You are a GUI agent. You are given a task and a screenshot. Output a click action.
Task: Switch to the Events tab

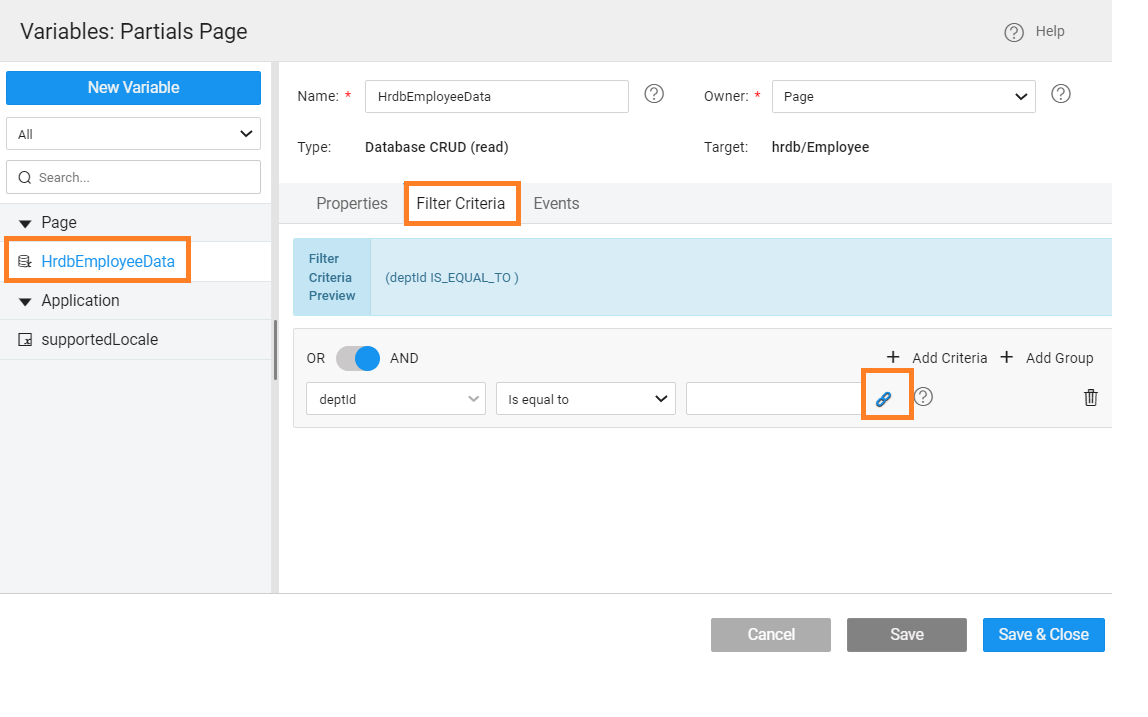pos(556,203)
